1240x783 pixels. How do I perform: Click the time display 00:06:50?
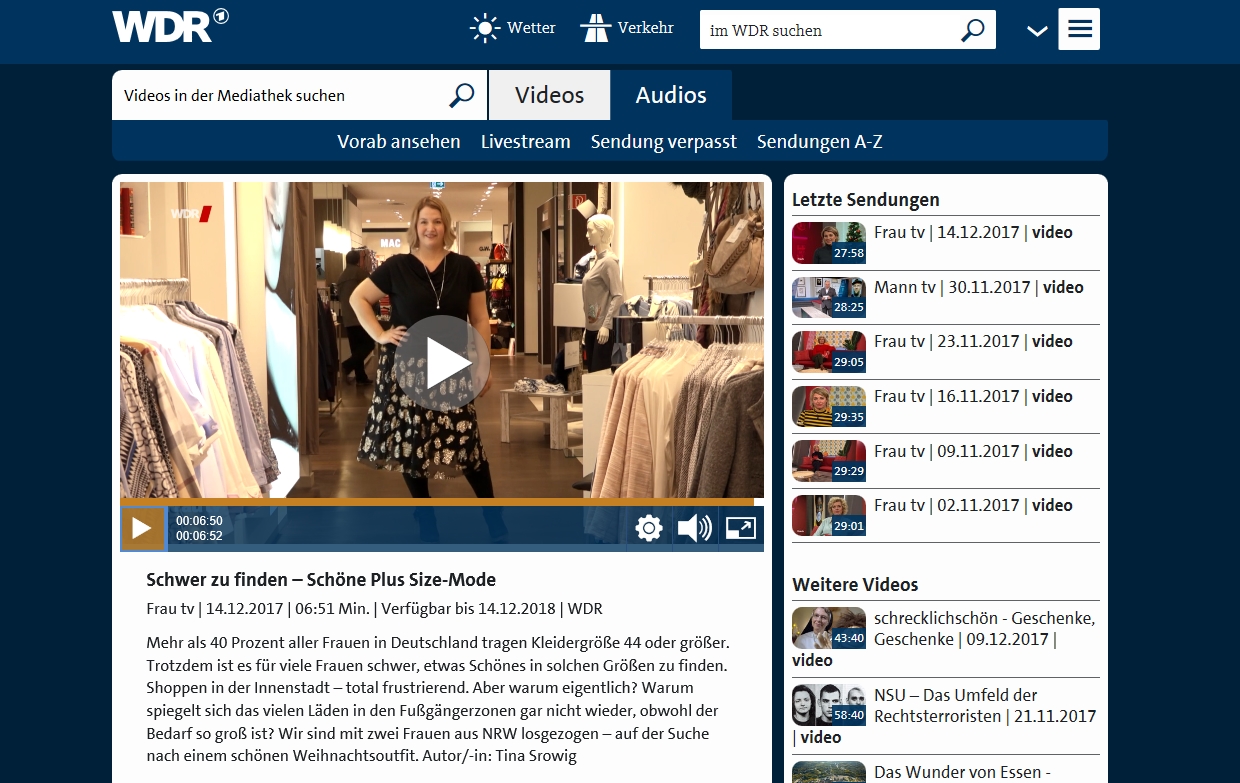[x=199, y=521]
